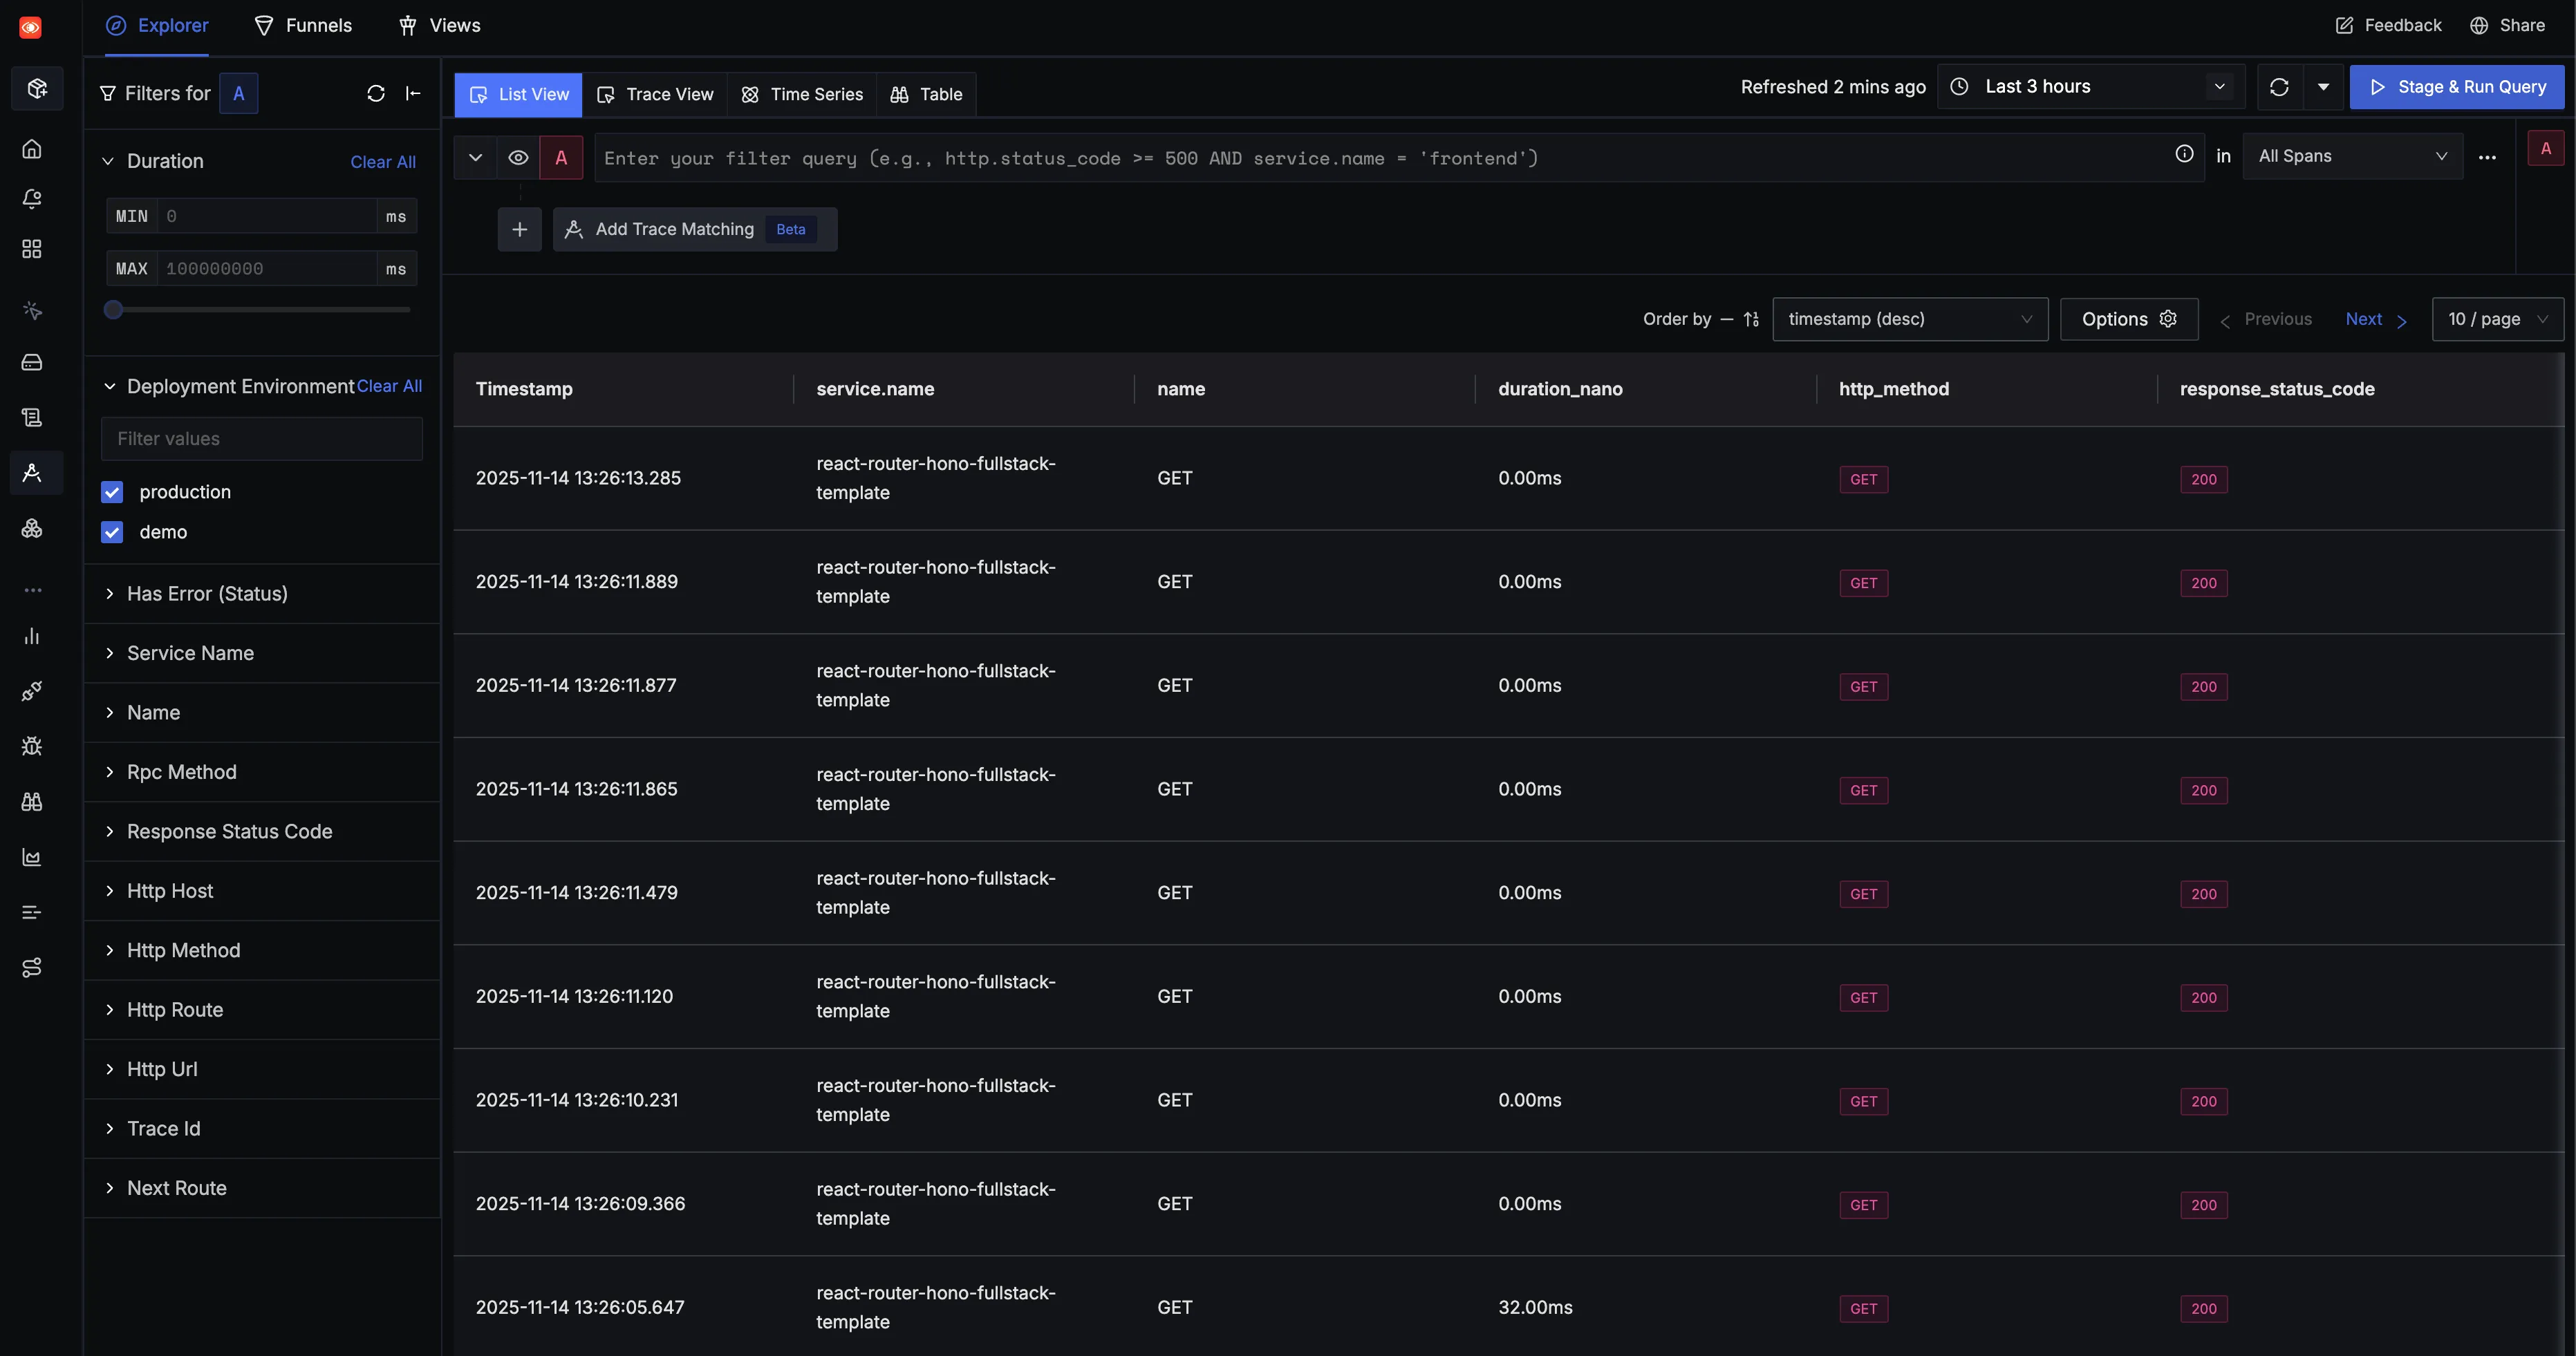Click the Stage & Run Query button

(2458, 87)
